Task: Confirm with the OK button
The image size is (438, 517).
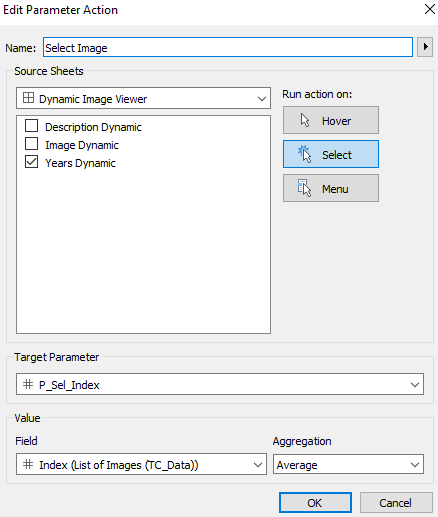Action: pyautogui.click(x=315, y=503)
